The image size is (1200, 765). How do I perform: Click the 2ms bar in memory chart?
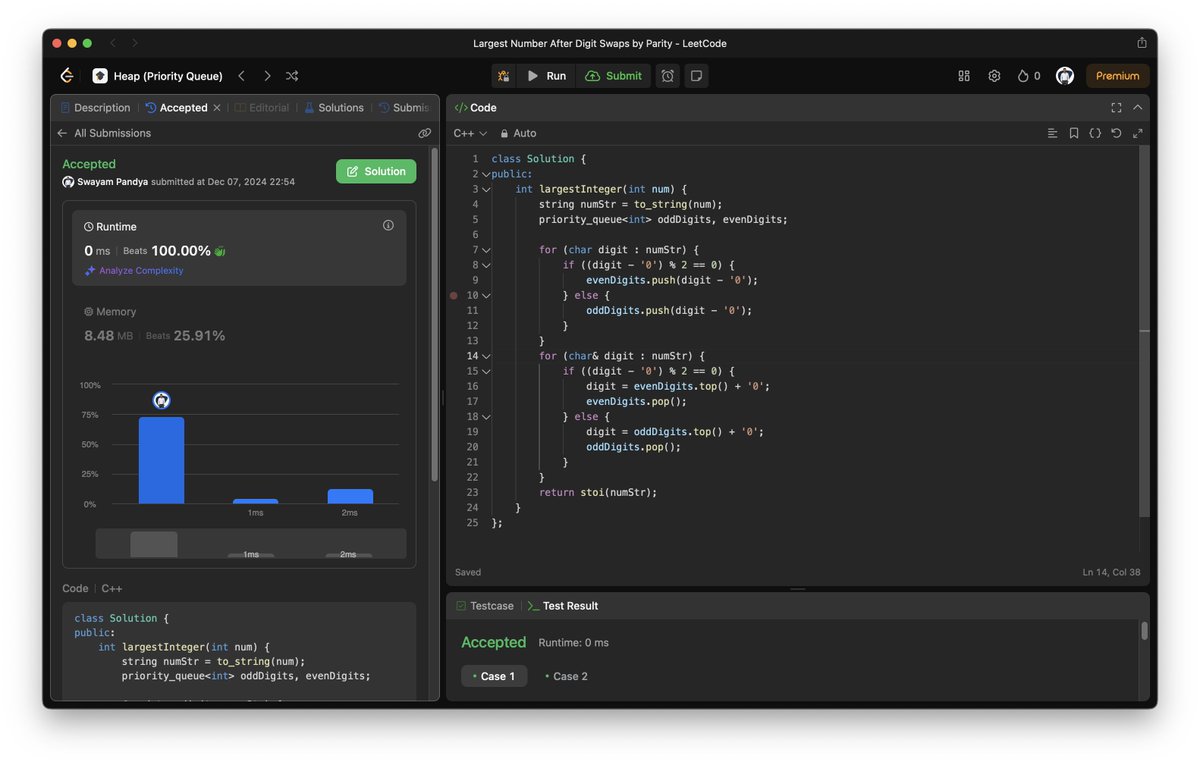point(350,496)
